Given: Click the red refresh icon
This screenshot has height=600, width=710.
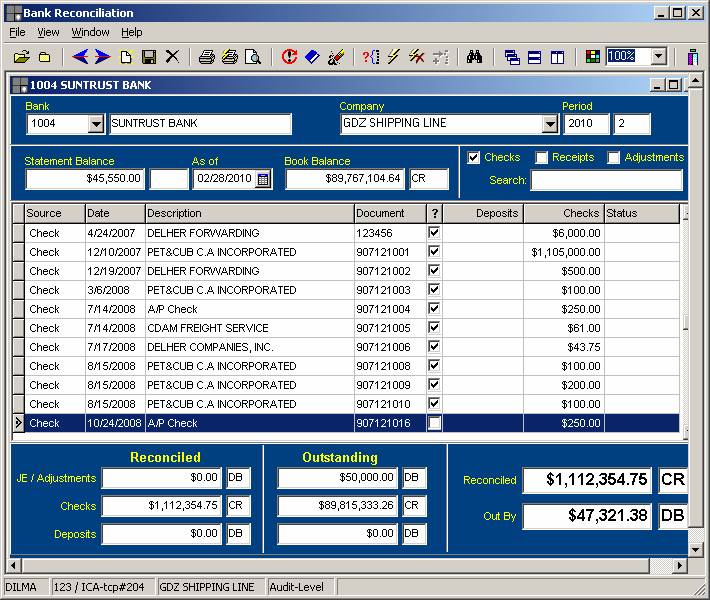Looking at the screenshot, I should pos(289,57).
